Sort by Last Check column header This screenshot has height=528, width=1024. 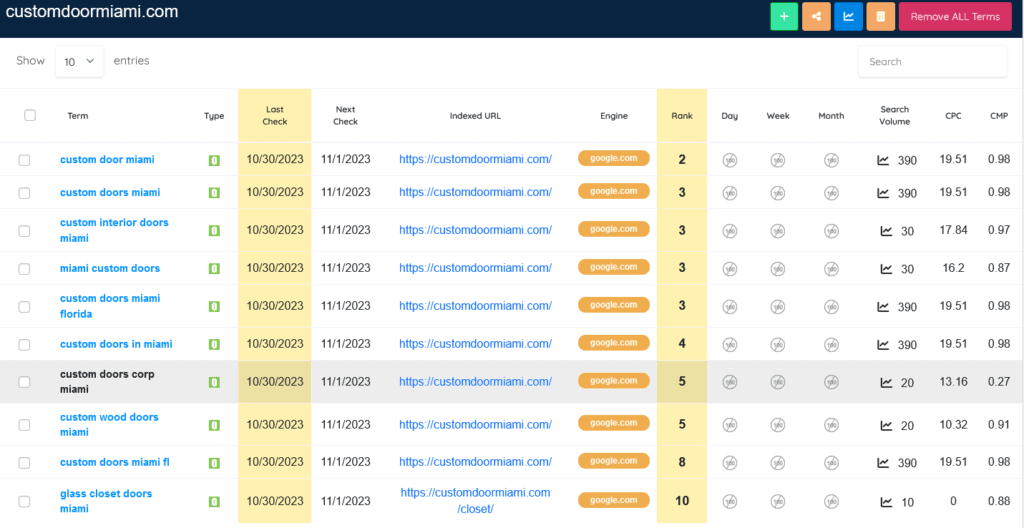[275, 116]
